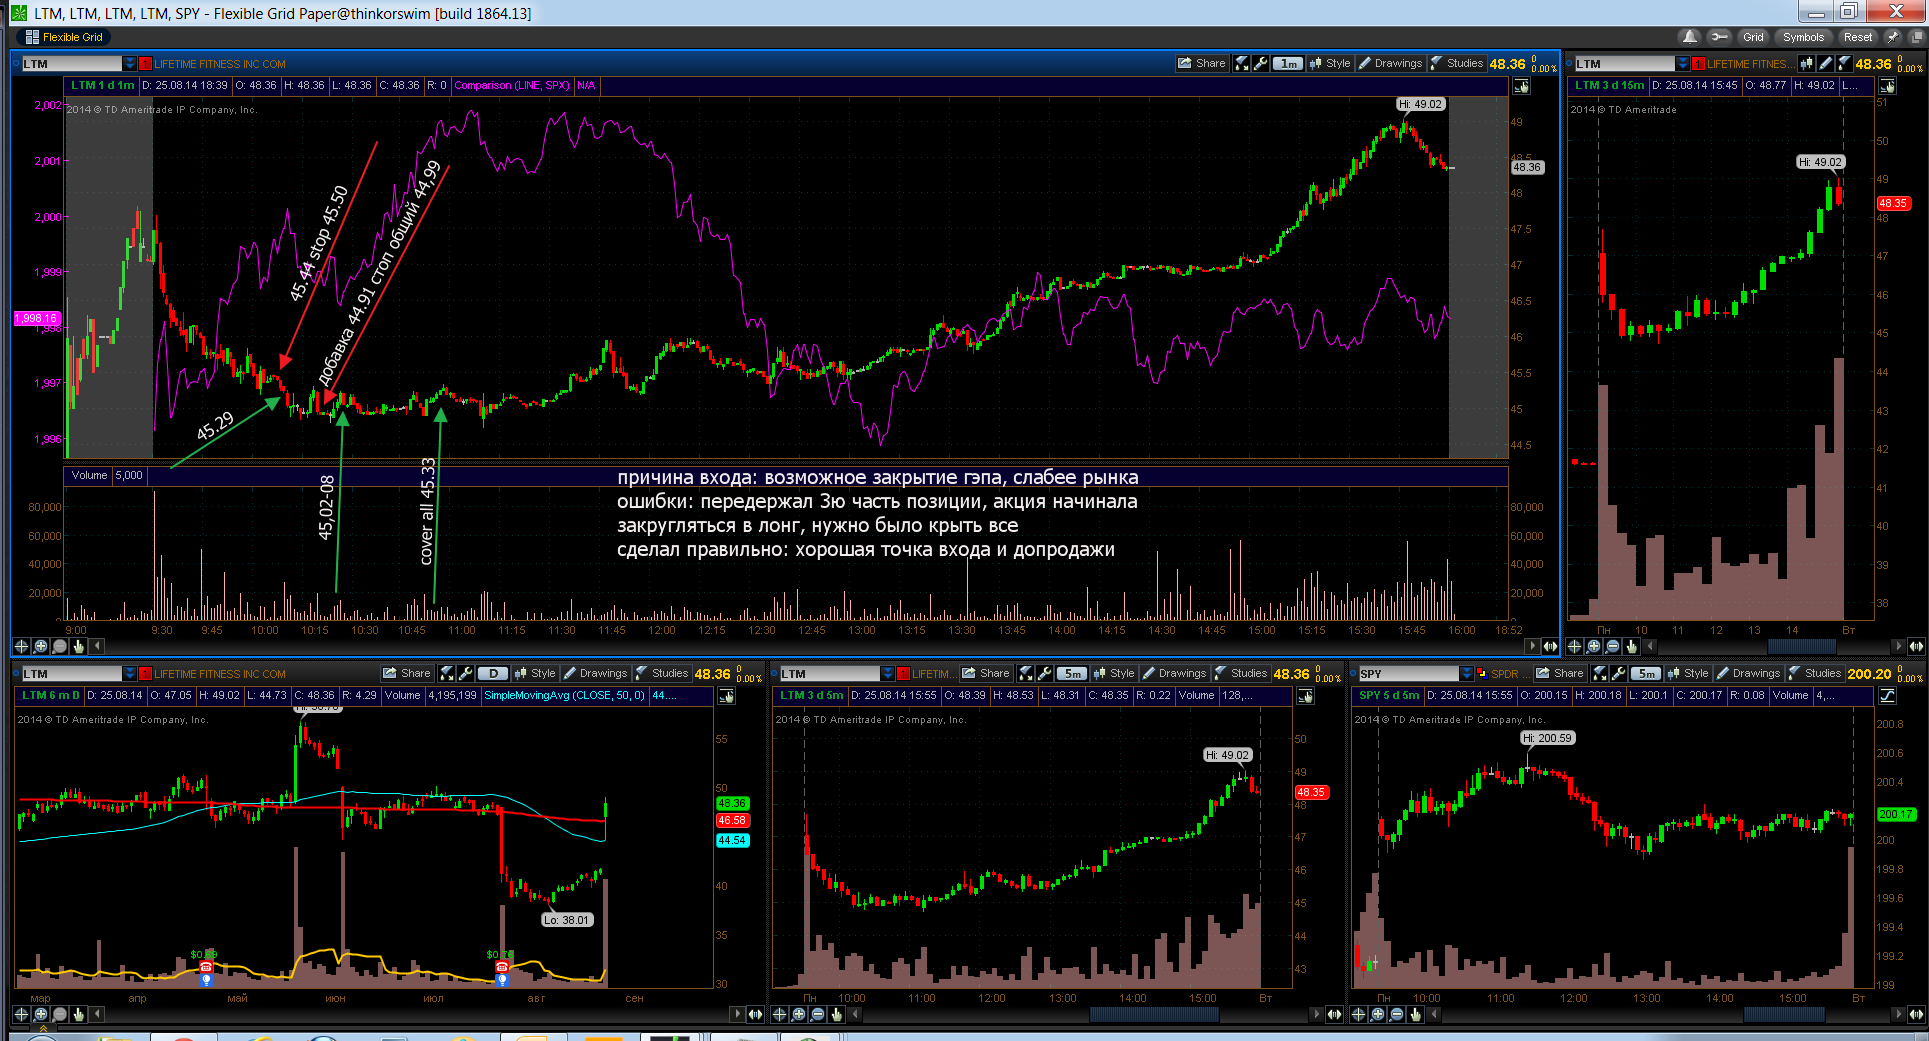Pin the Flexible Grid window
The image size is (1929, 1041).
pyautogui.click(x=1892, y=37)
